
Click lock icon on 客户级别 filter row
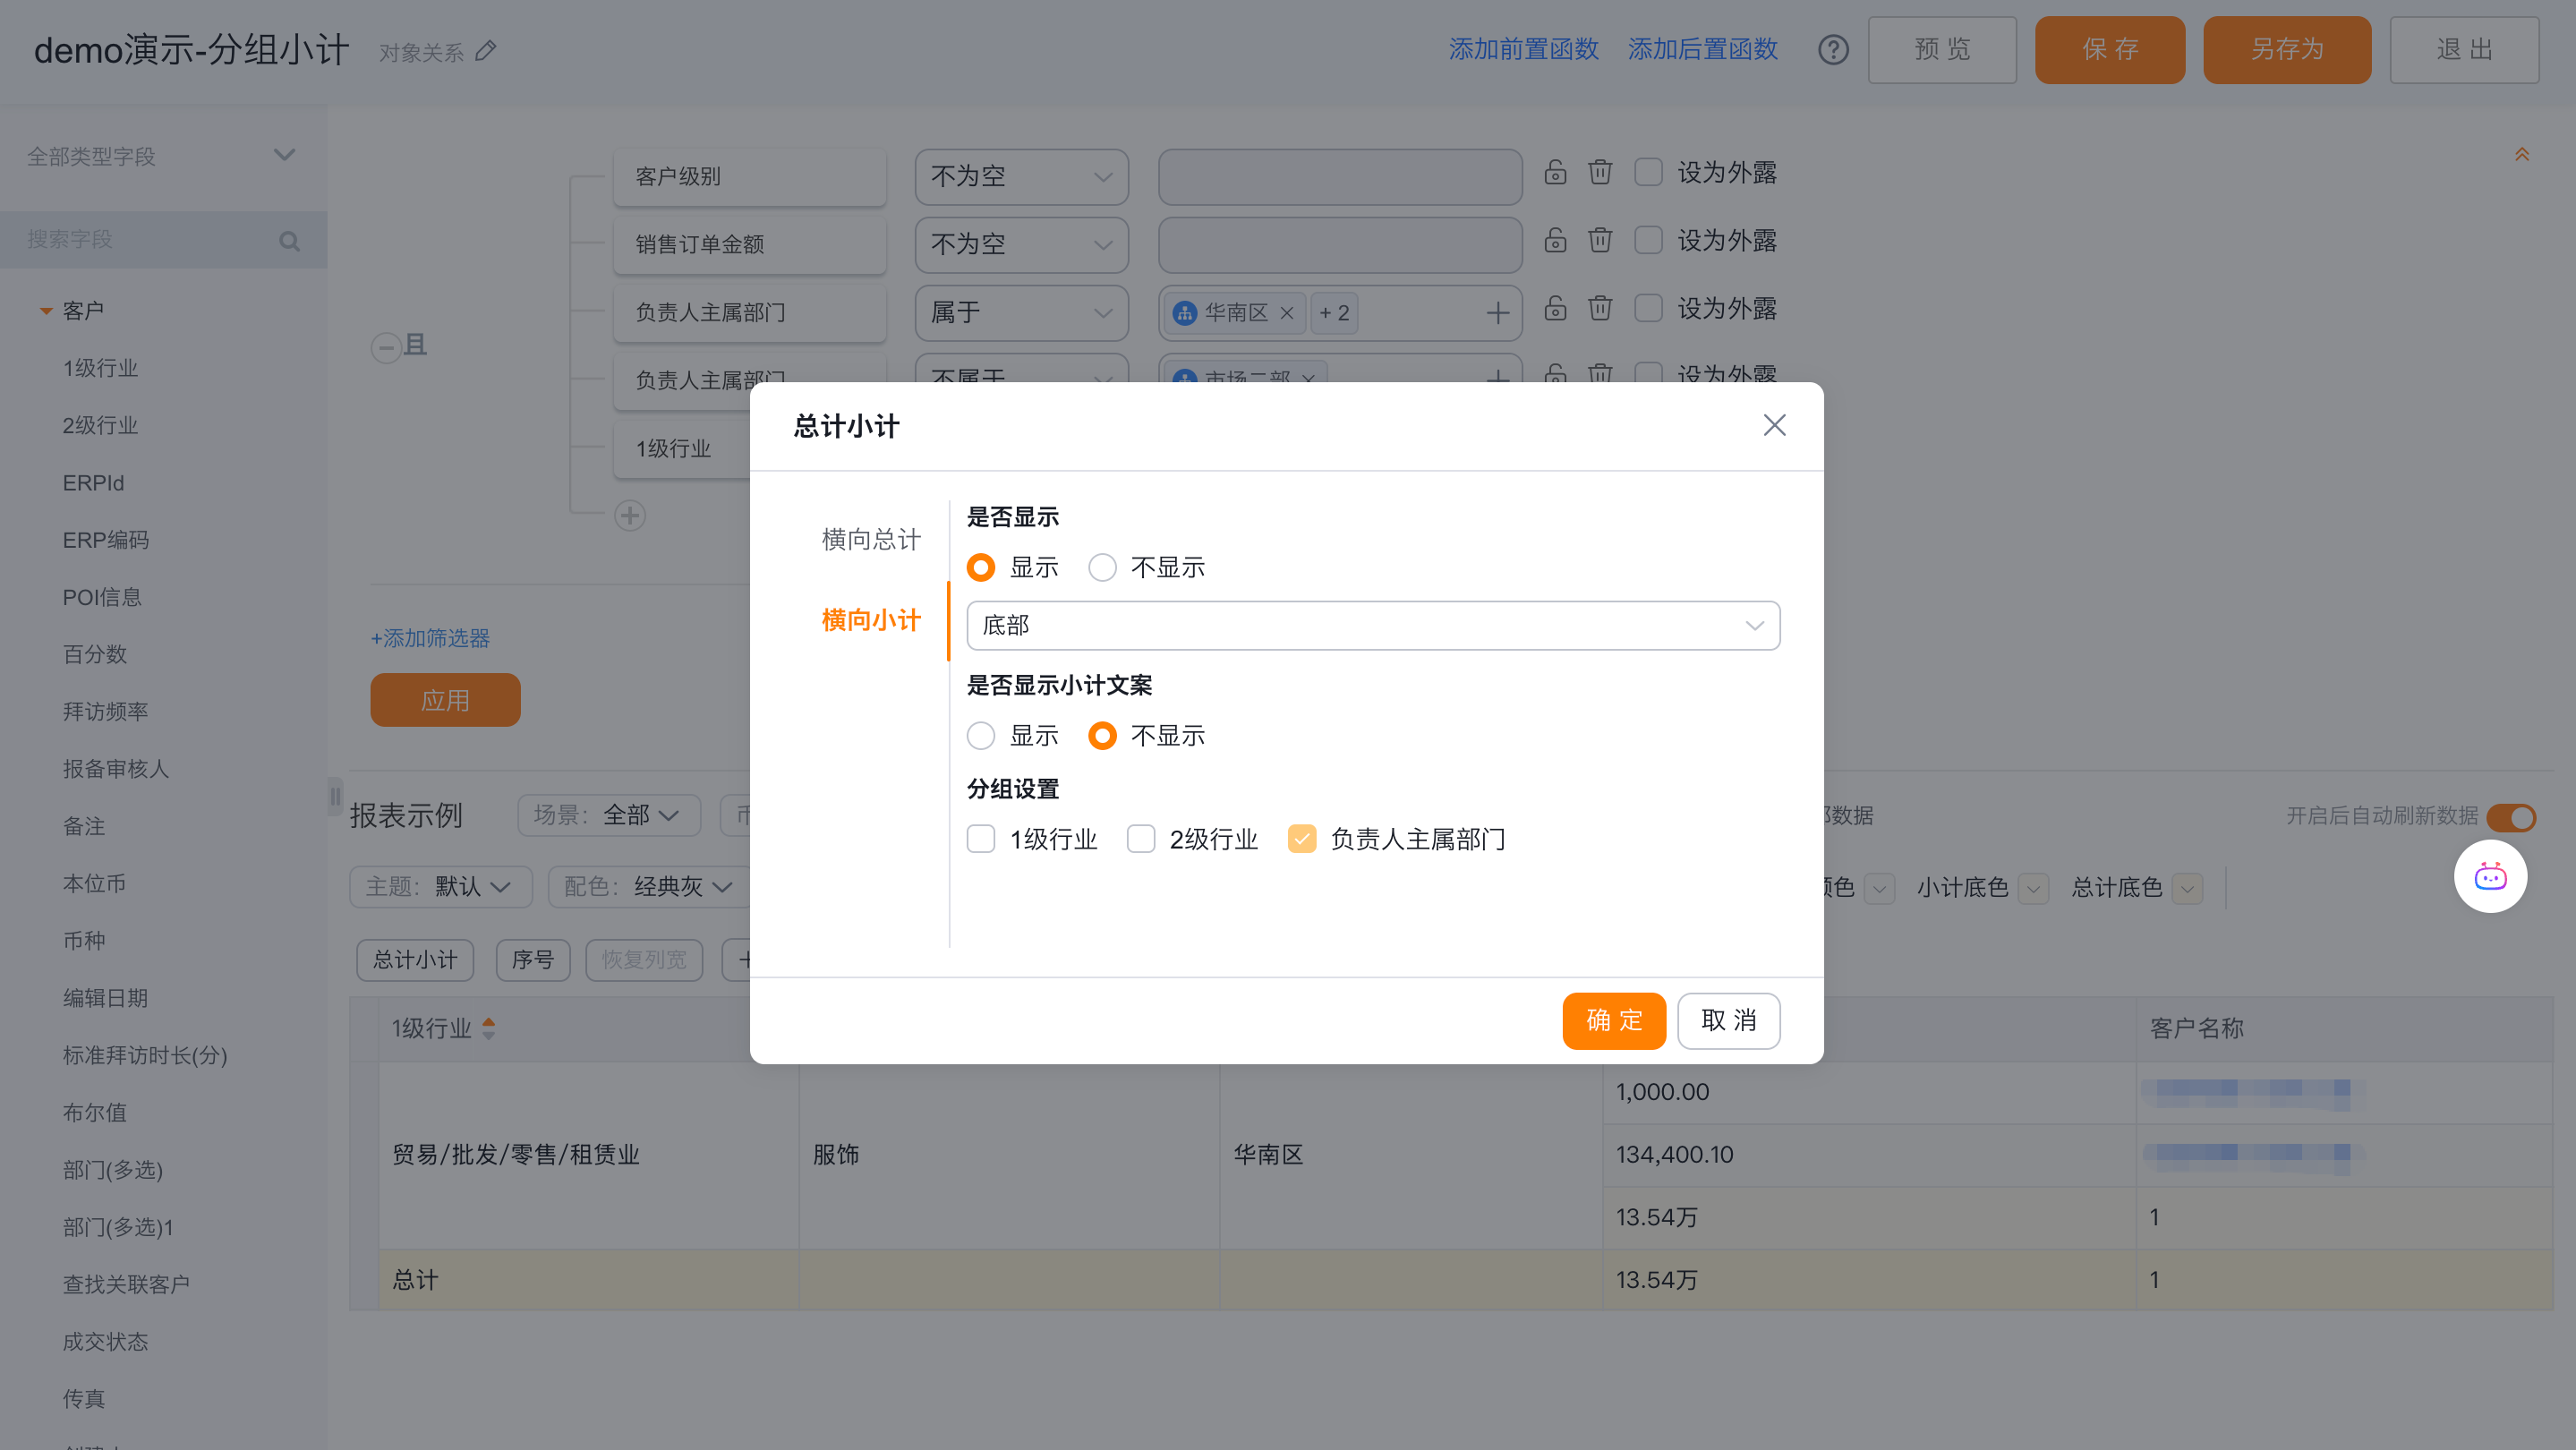(1555, 172)
